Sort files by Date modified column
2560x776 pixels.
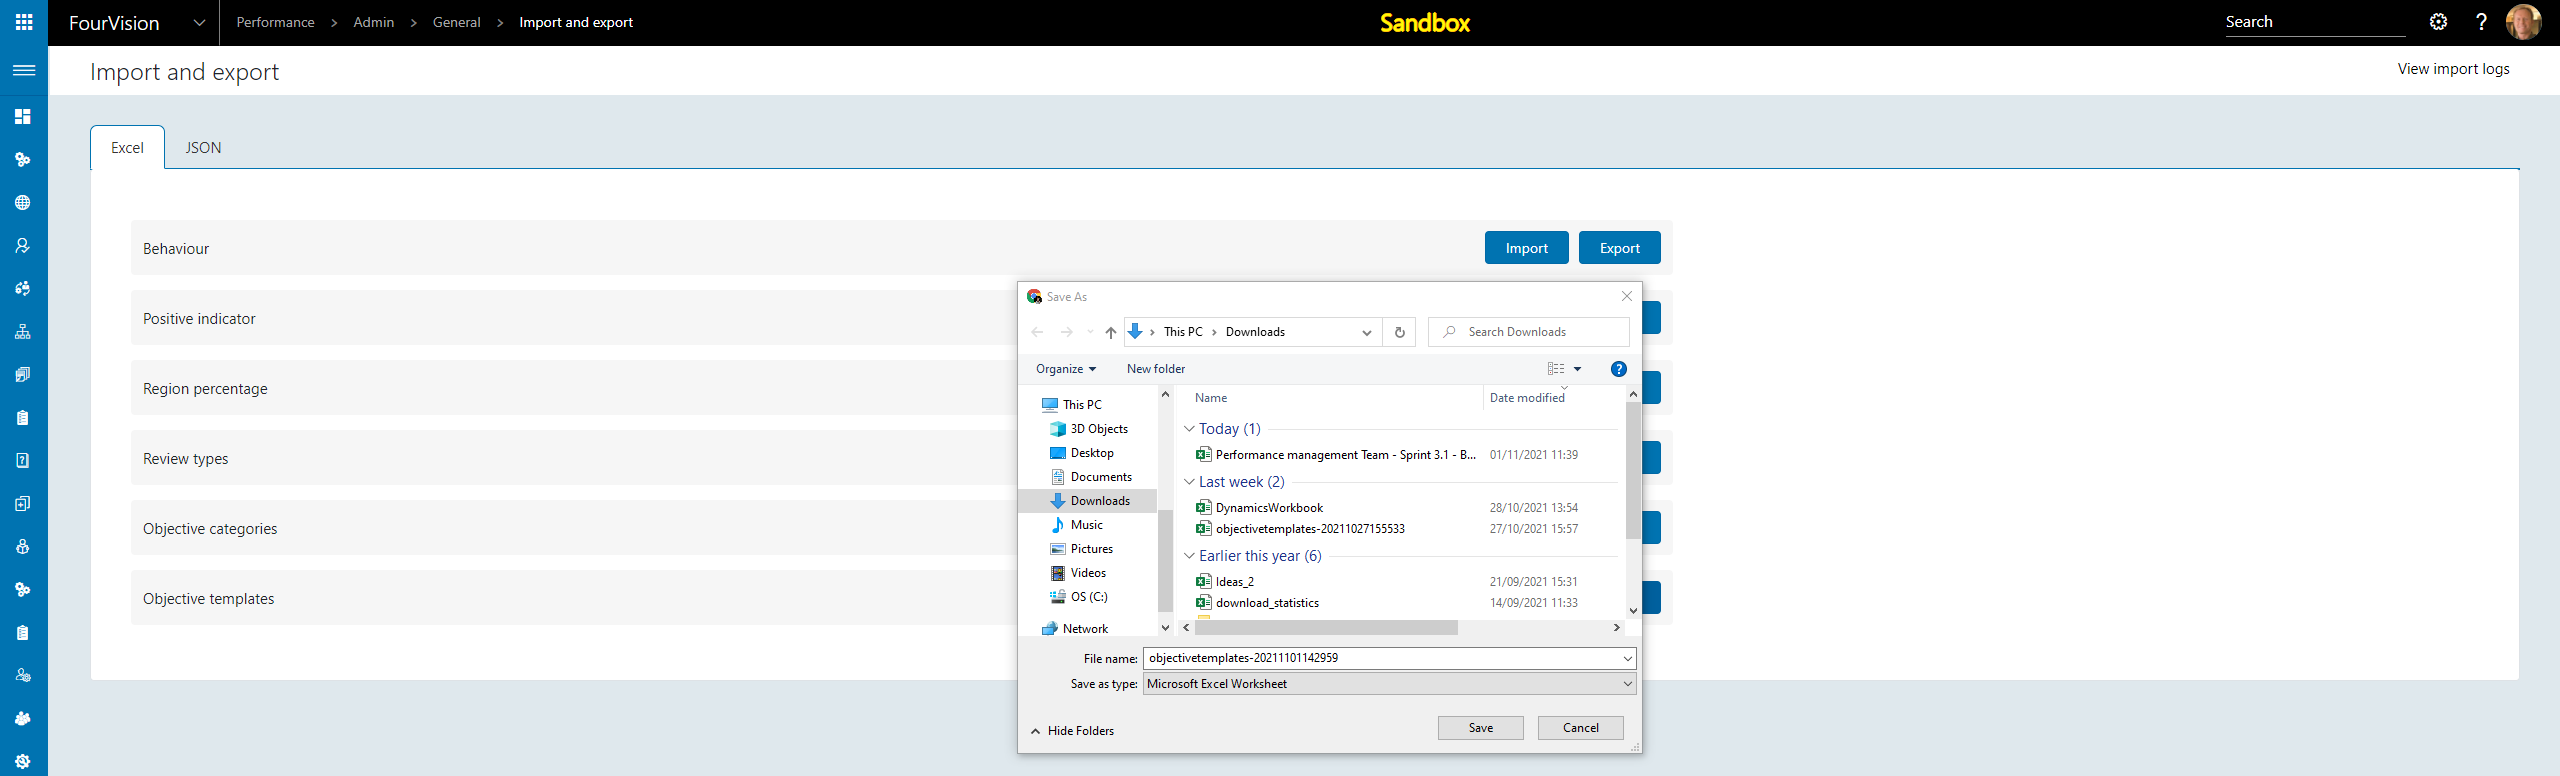coord(1527,398)
